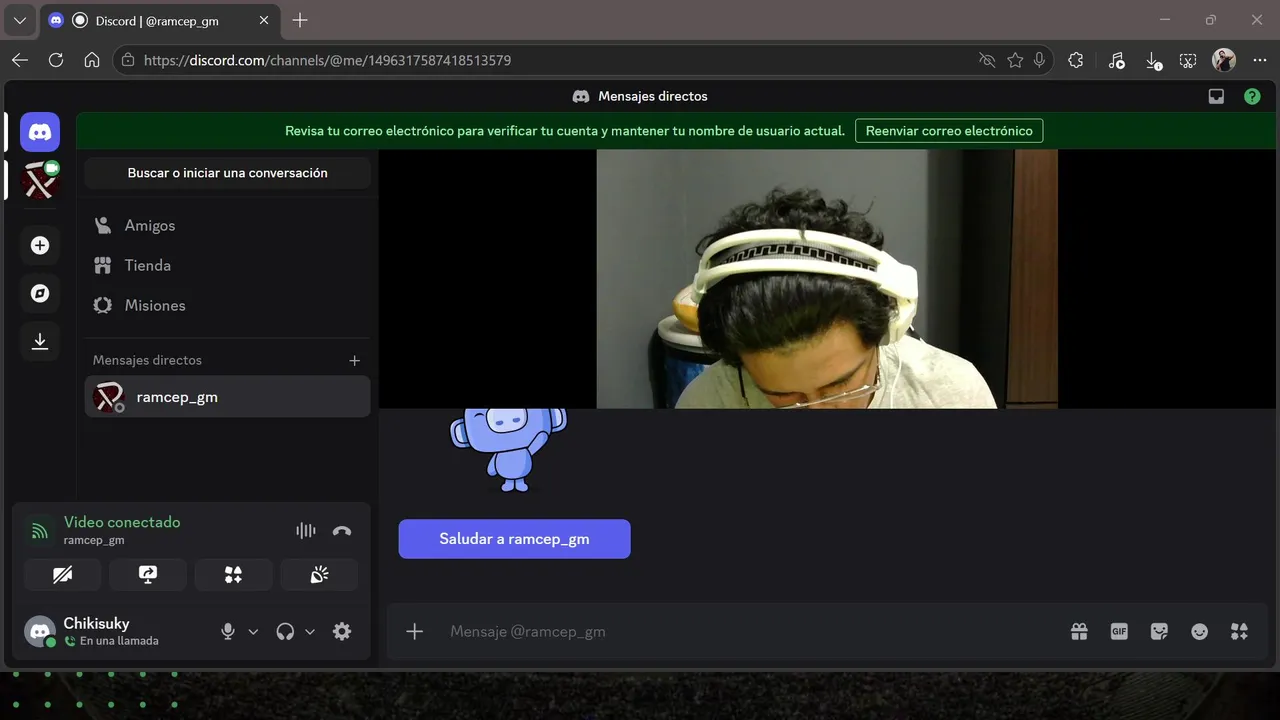Open Amigos section

click(x=228, y=226)
